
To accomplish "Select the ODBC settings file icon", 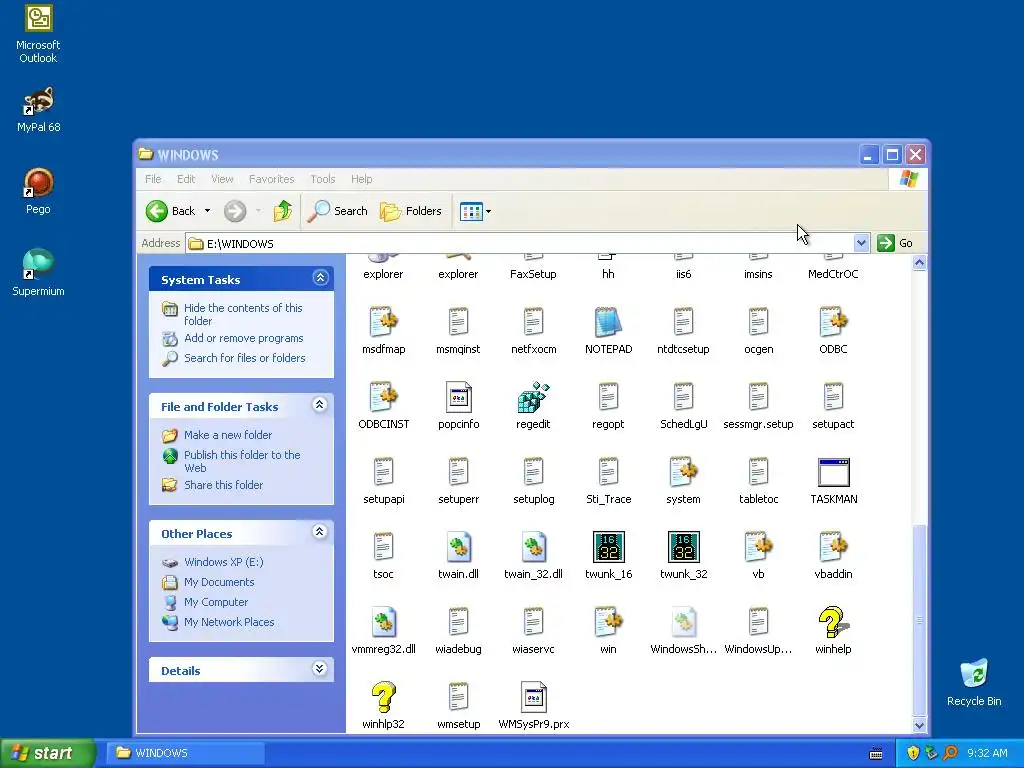I will tap(833, 323).
